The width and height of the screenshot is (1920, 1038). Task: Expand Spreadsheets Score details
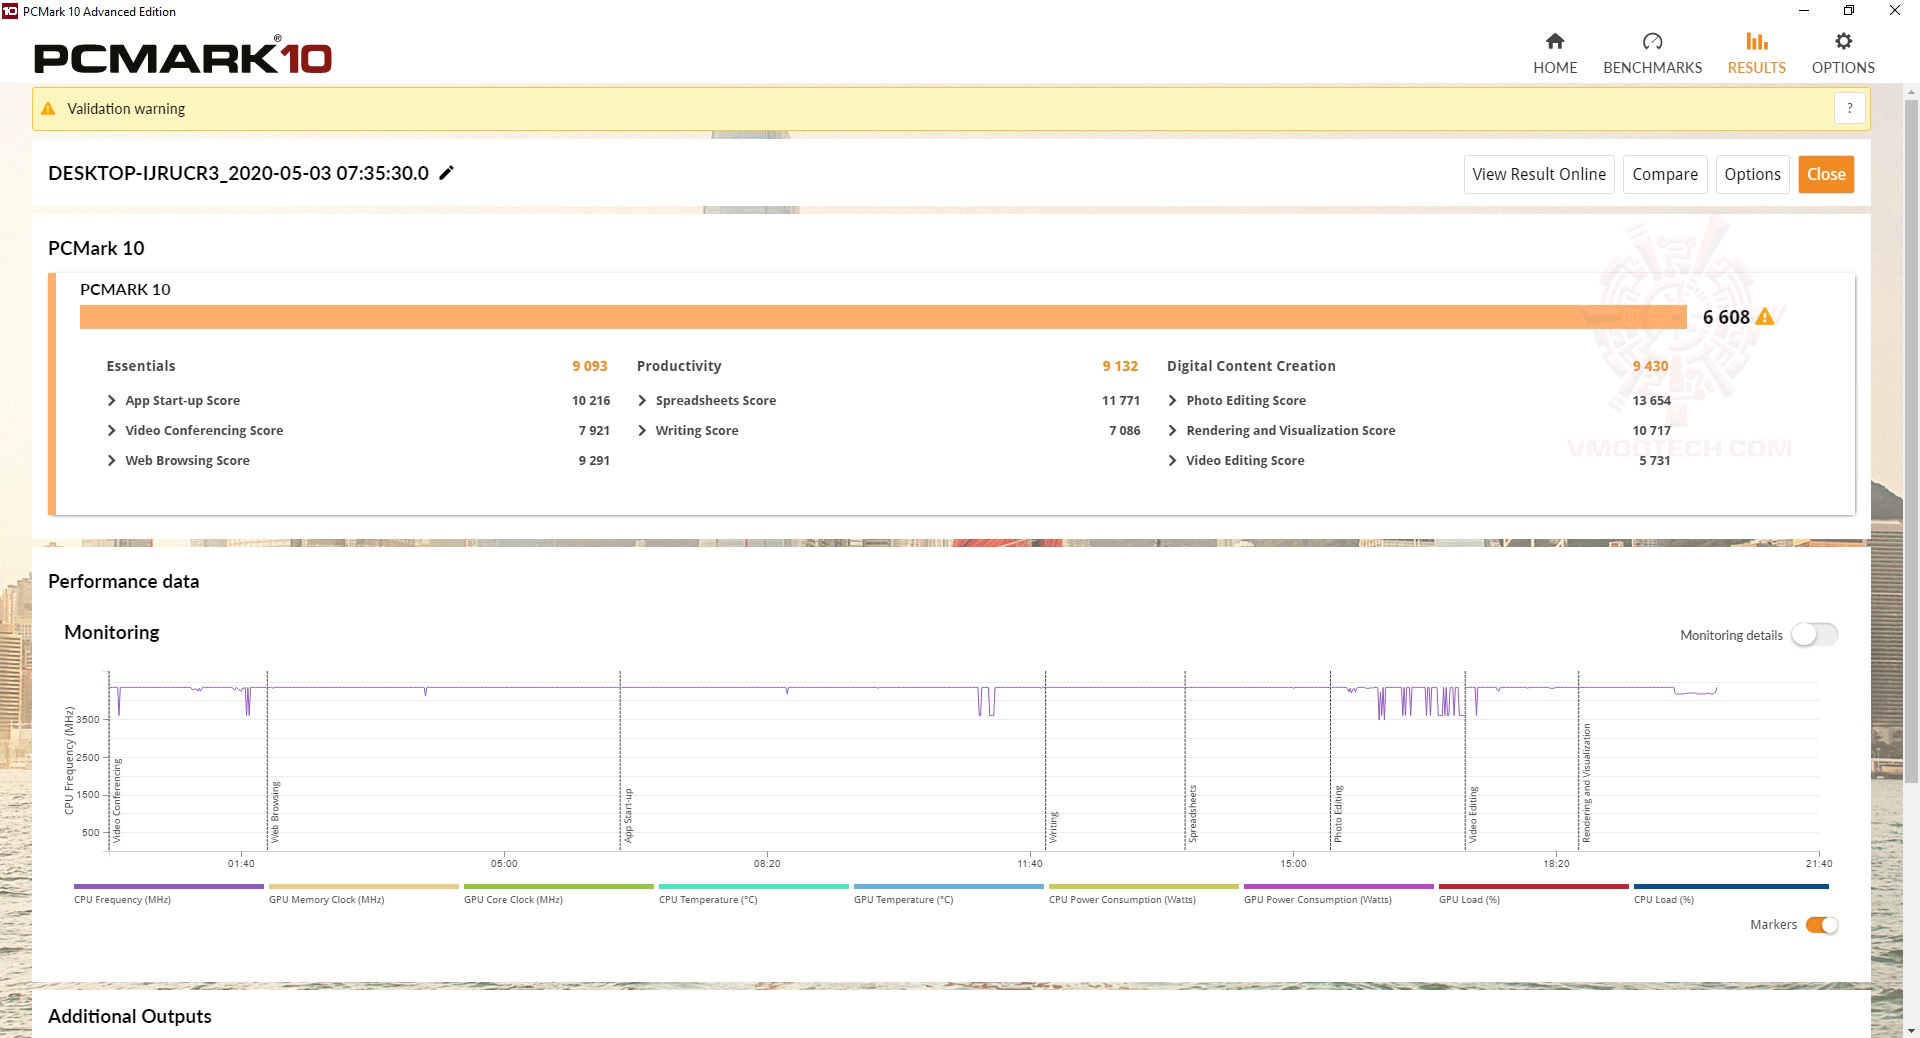click(x=642, y=400)
